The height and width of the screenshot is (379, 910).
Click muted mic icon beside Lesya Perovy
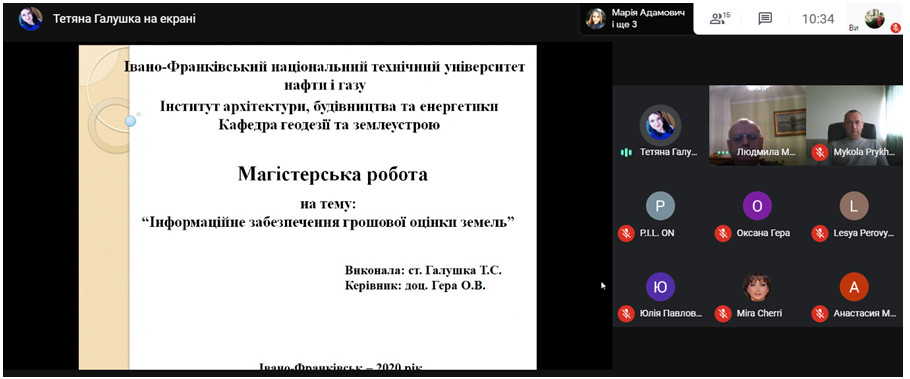(819, 233)
